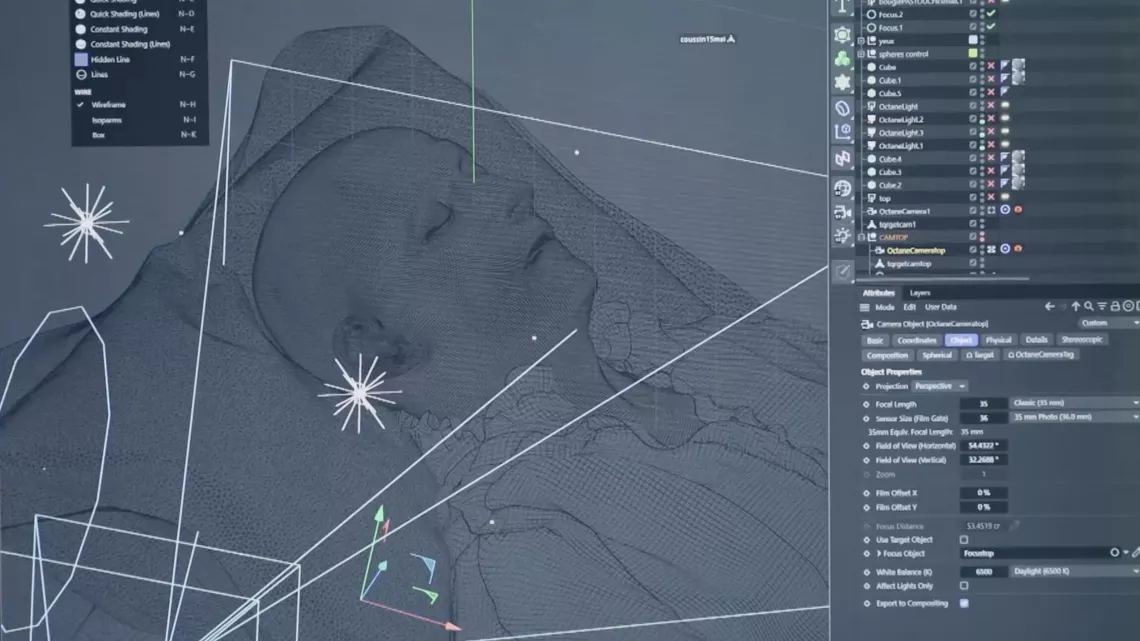The height and width of the screenshot is (641, 1140).
Task: Click the filter icon in Attributes manager
Action: pyautogui.click(x=1101, y=307)
